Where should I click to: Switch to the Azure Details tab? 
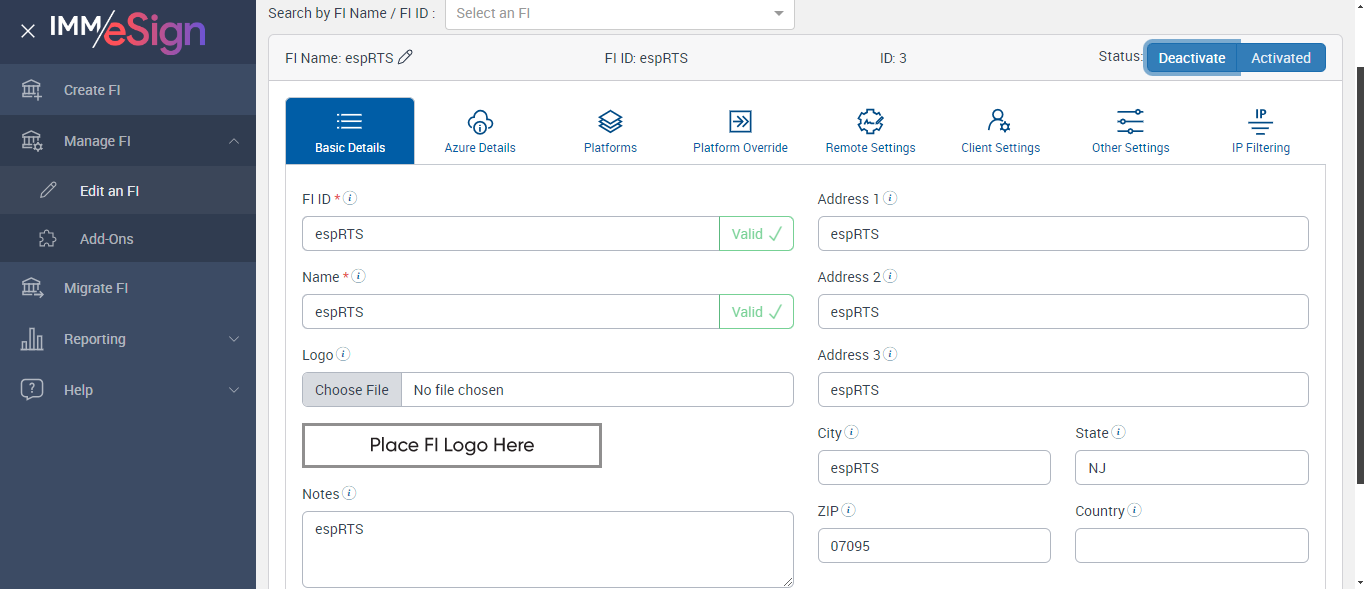point(480,131)
